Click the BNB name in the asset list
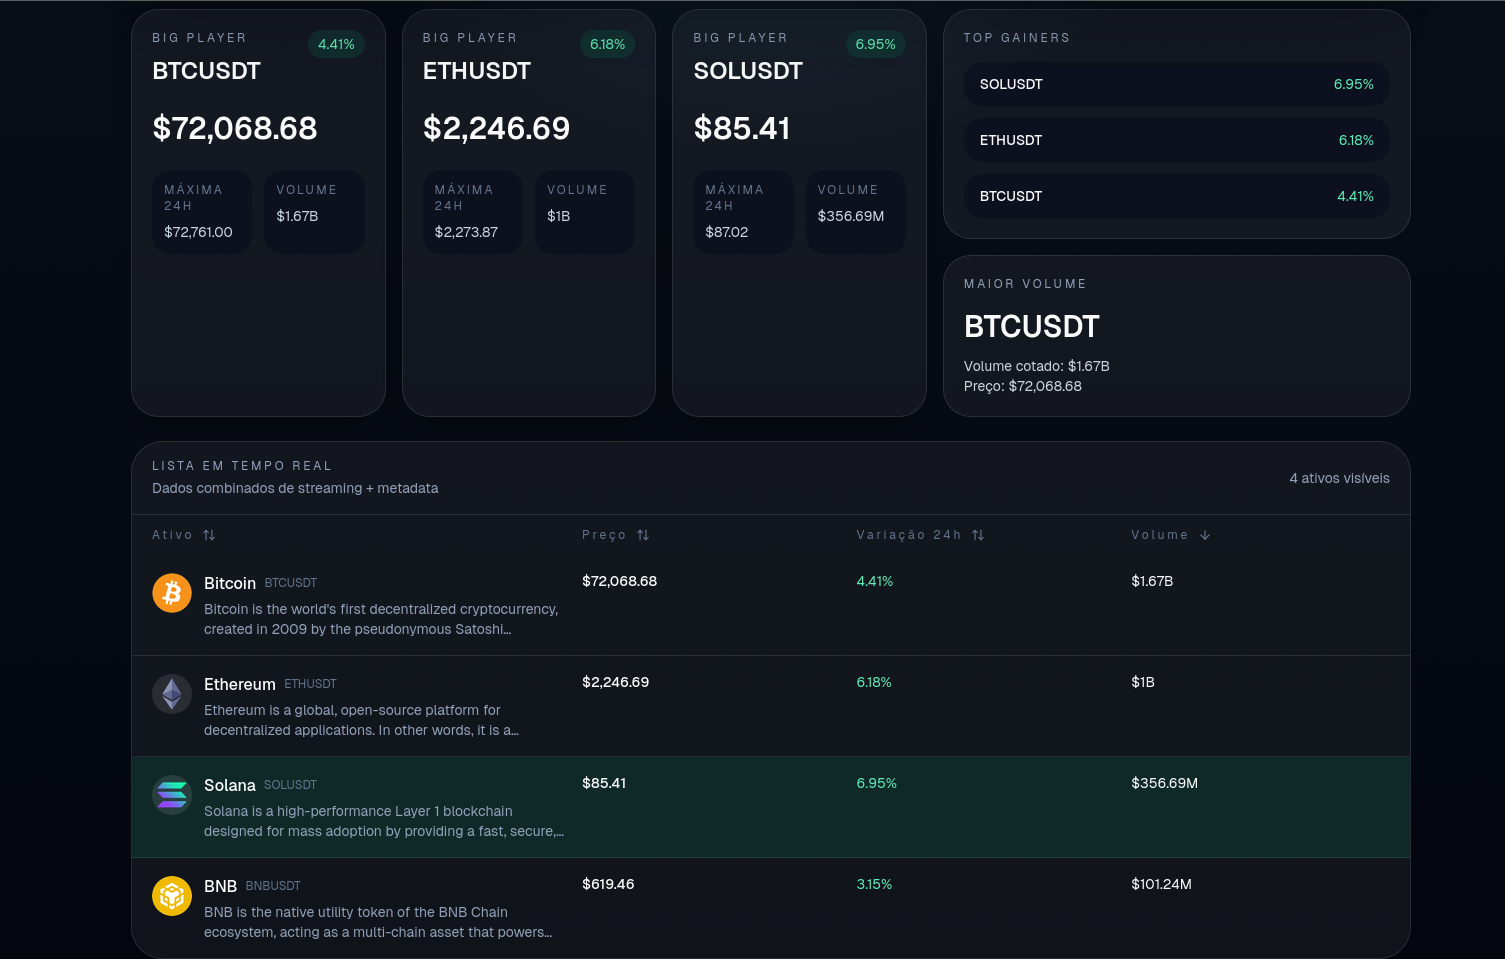Image resolution: width=1505 pixels, height=959 pixels. point(221,886)
